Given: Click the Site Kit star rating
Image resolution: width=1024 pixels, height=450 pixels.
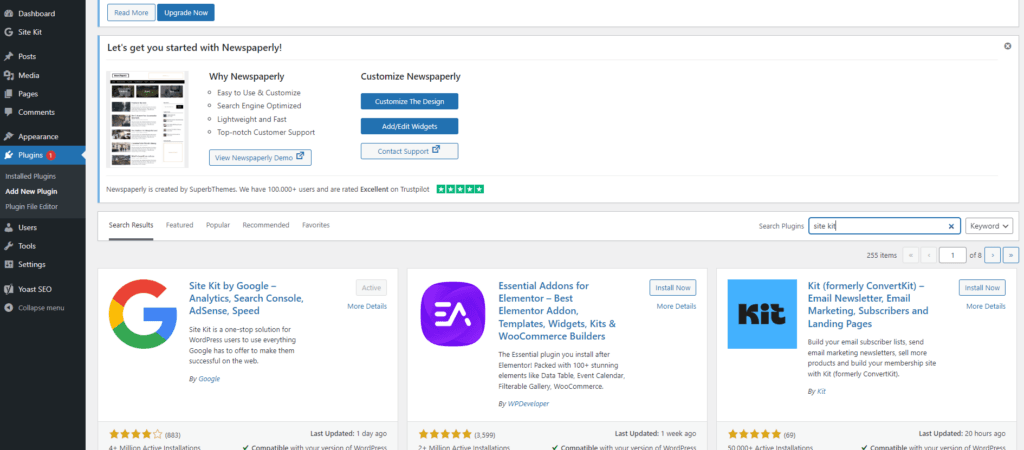Looking at the screenshot, I should (136, 434).
